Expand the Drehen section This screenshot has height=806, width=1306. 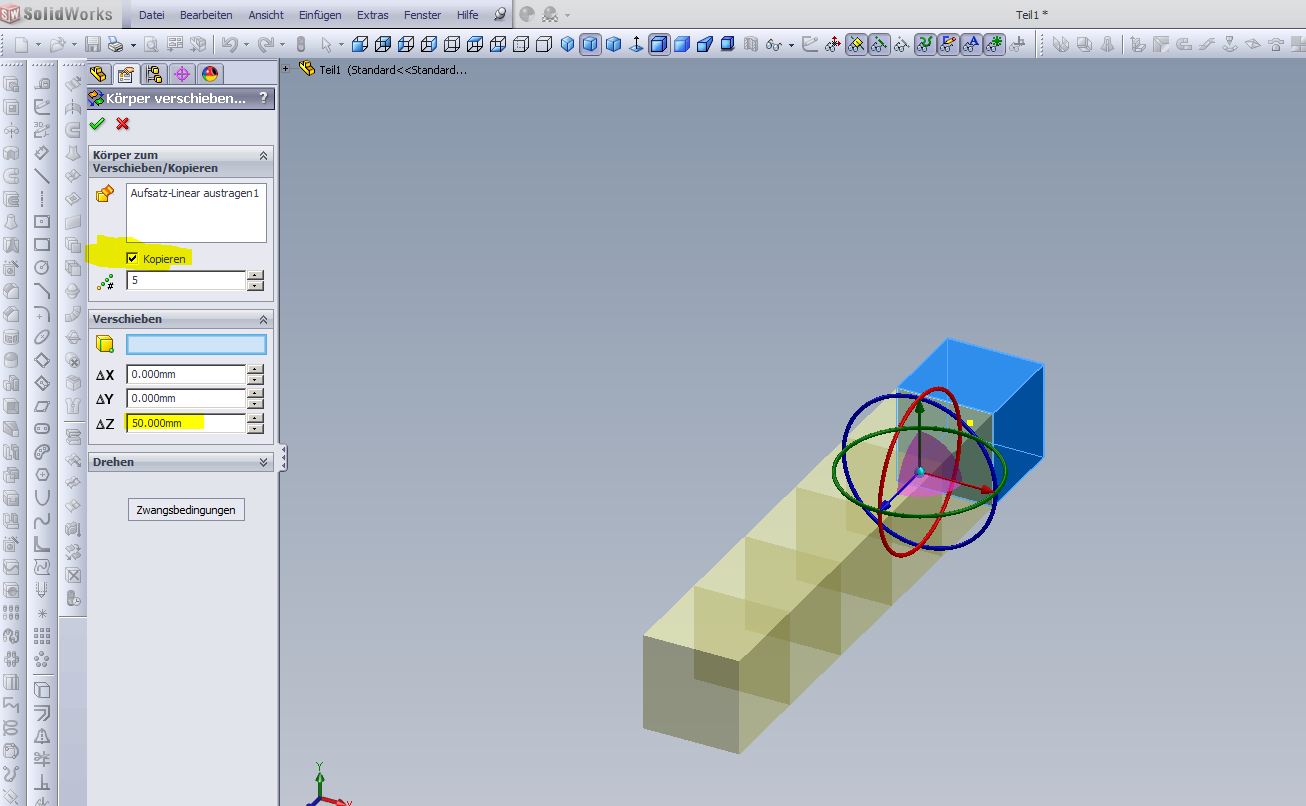[x=264, y=462]
